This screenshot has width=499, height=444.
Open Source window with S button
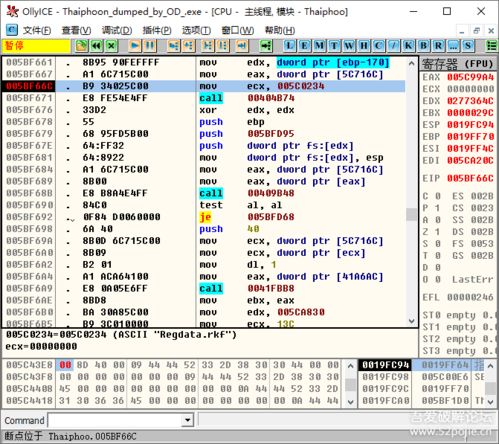point(468,46)
